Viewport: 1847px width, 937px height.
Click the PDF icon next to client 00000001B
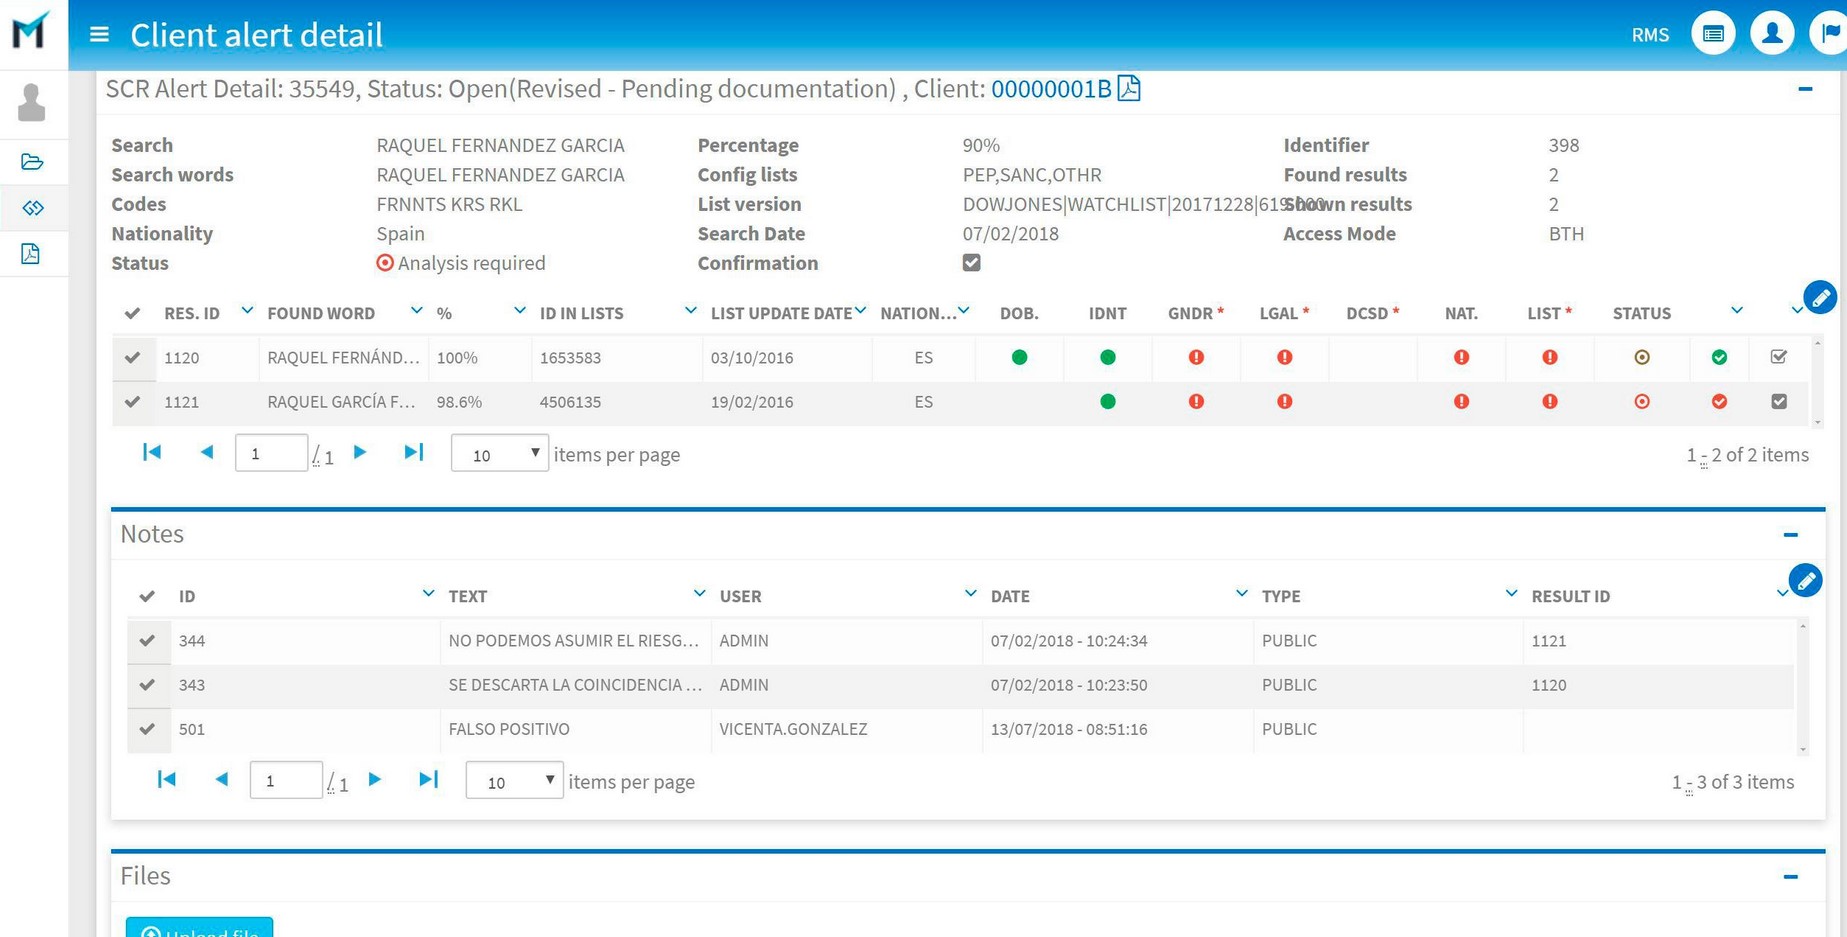1129,88
